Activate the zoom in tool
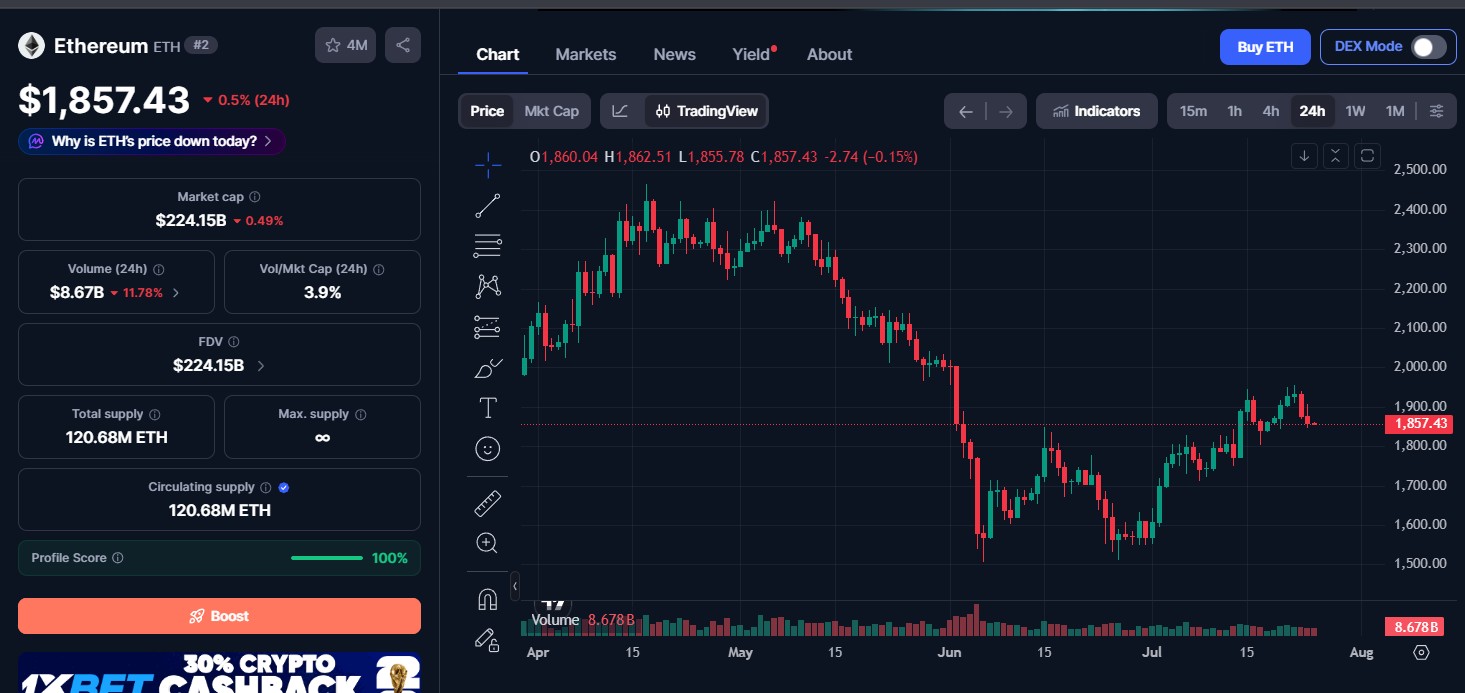 488,543
